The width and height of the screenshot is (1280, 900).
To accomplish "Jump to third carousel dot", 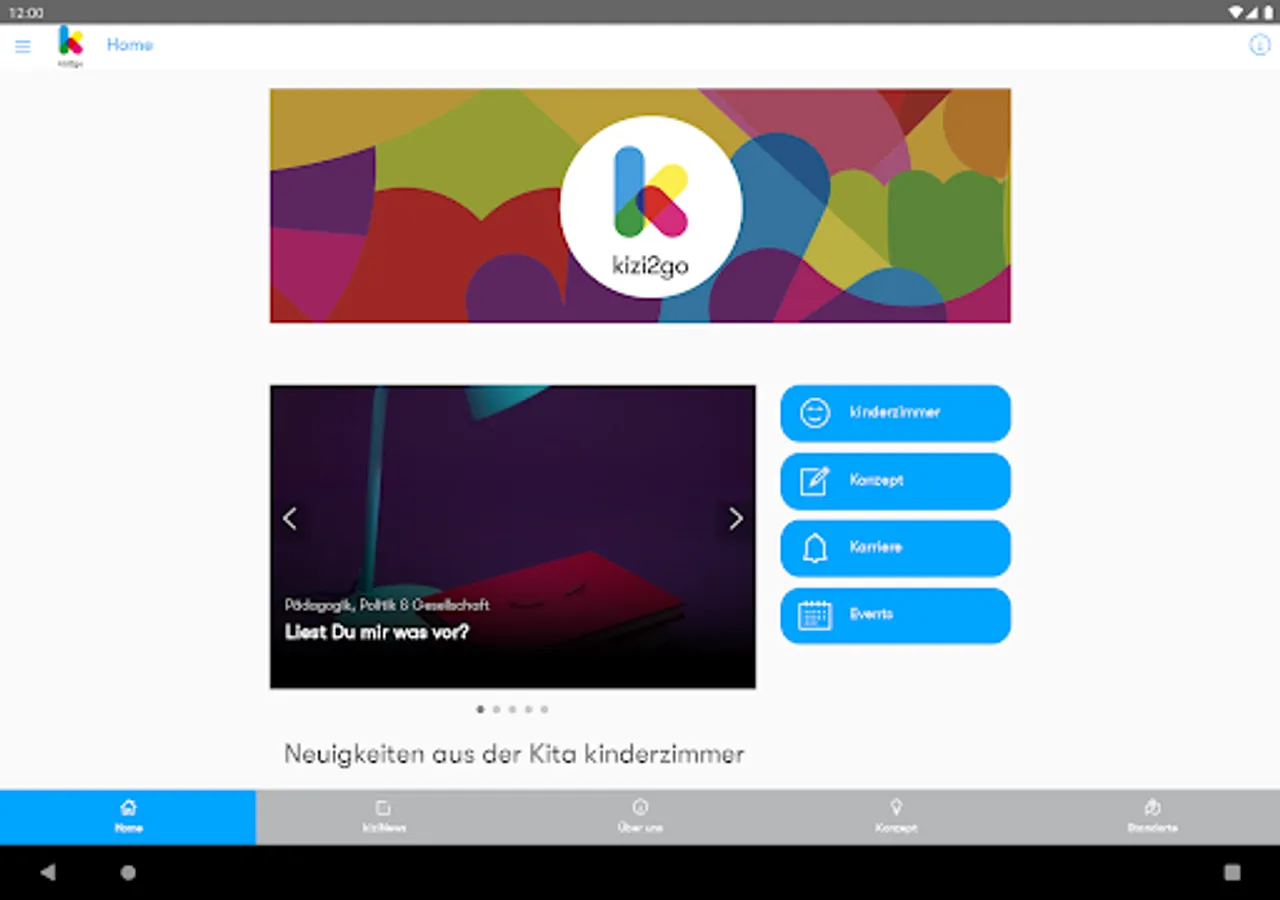I will [x=512, y=709].
